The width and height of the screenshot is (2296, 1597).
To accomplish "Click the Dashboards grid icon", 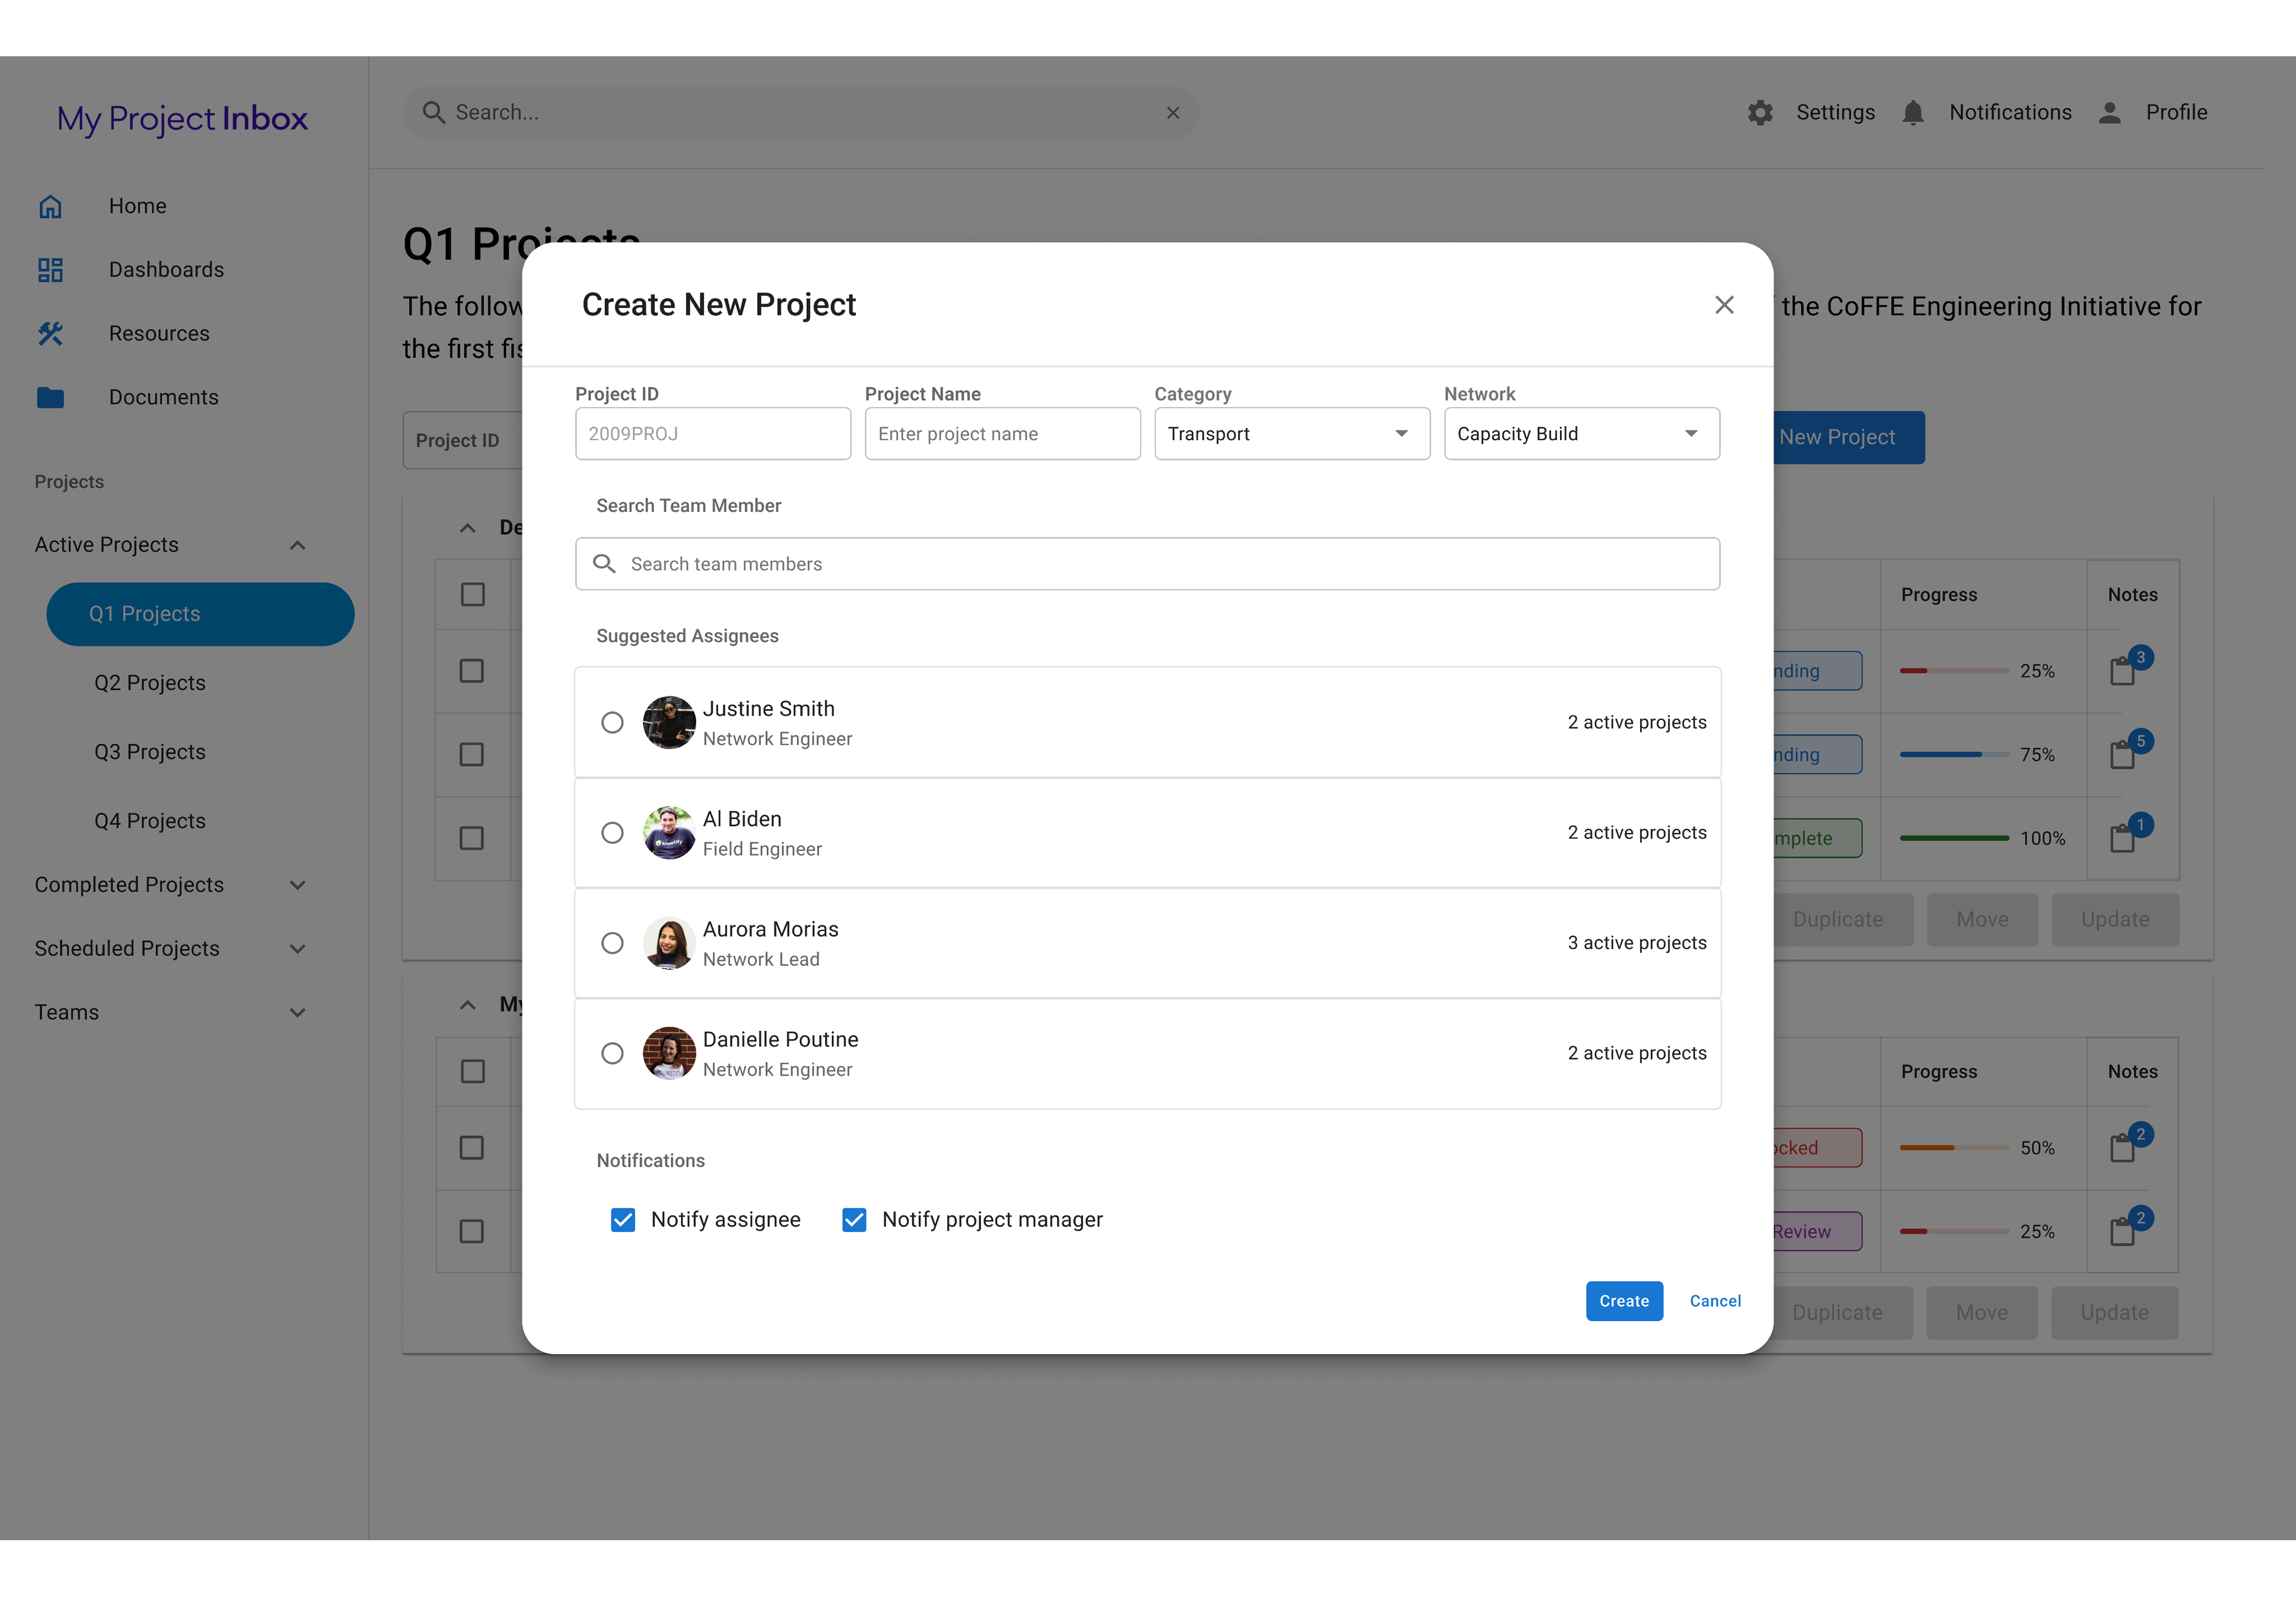I will (50, 270).
